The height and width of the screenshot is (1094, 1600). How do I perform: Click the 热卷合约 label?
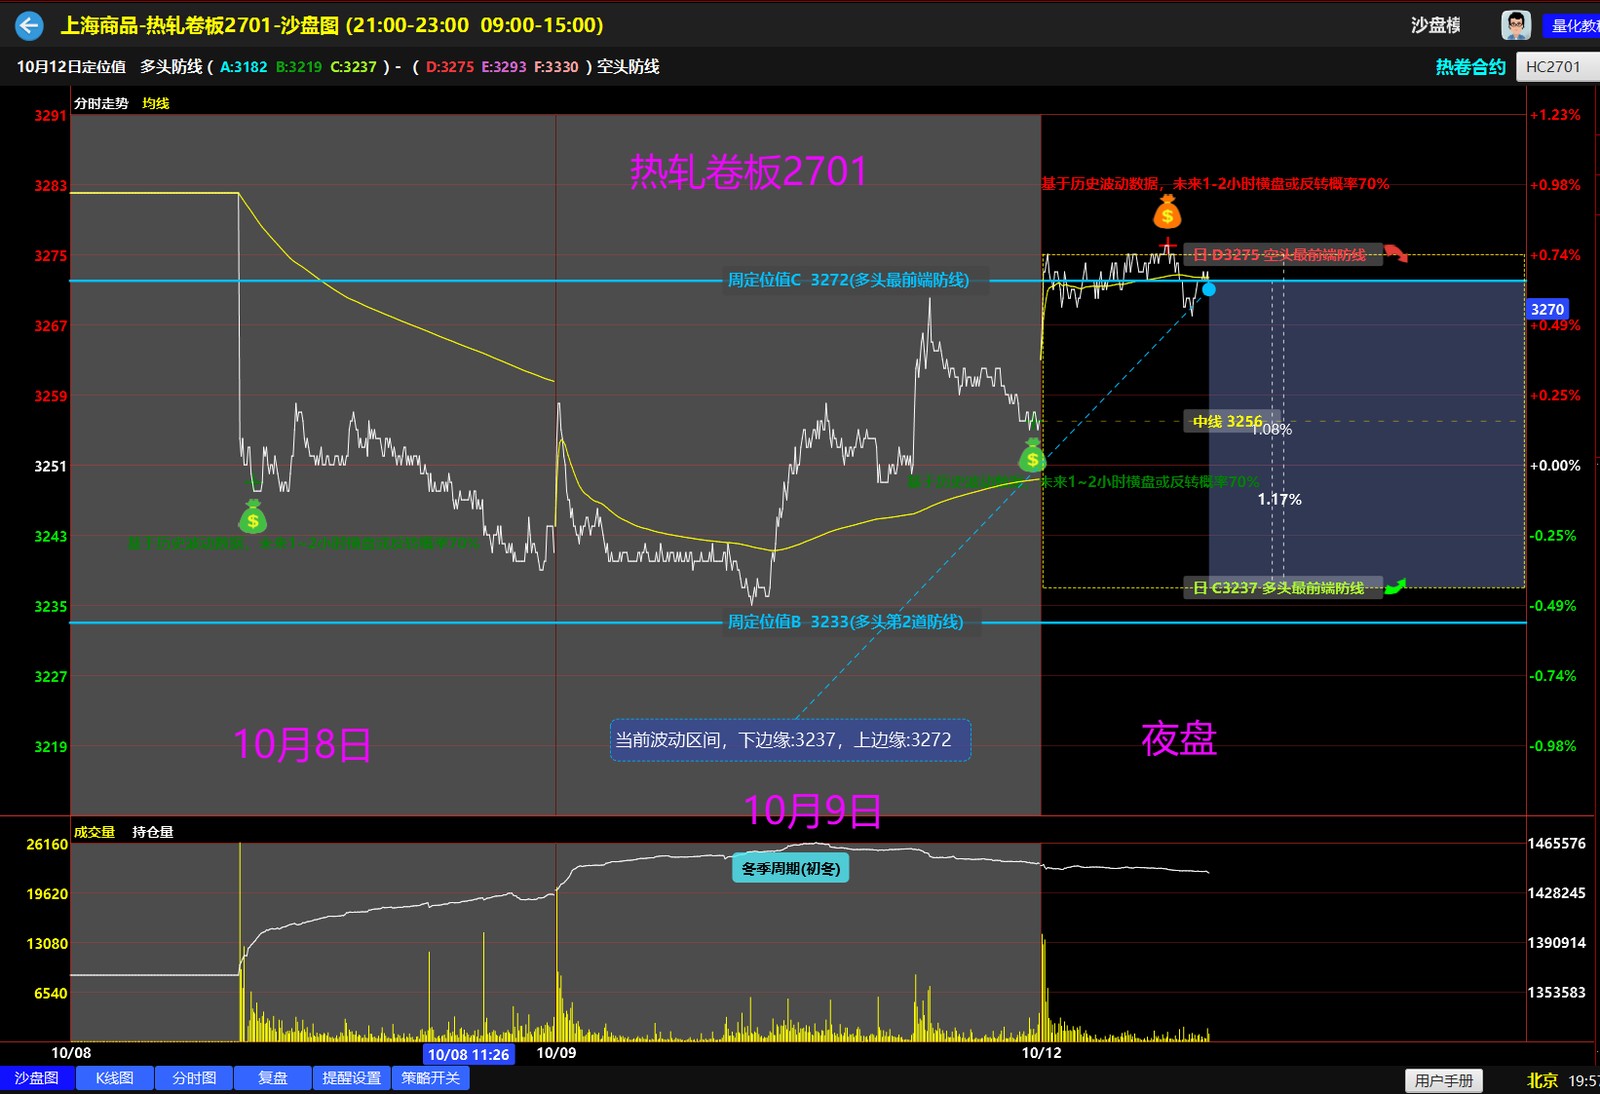(x=1470, y=67)
